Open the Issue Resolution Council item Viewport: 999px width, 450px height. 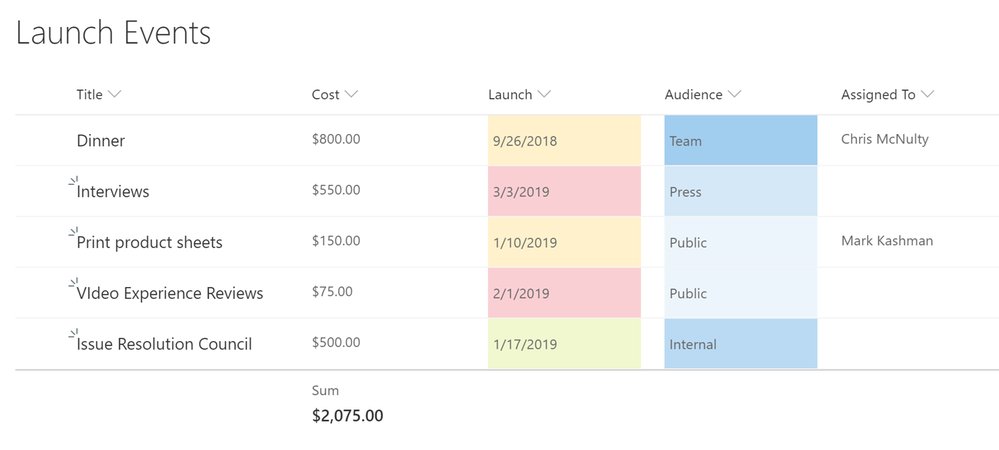[x=164, y=344]
